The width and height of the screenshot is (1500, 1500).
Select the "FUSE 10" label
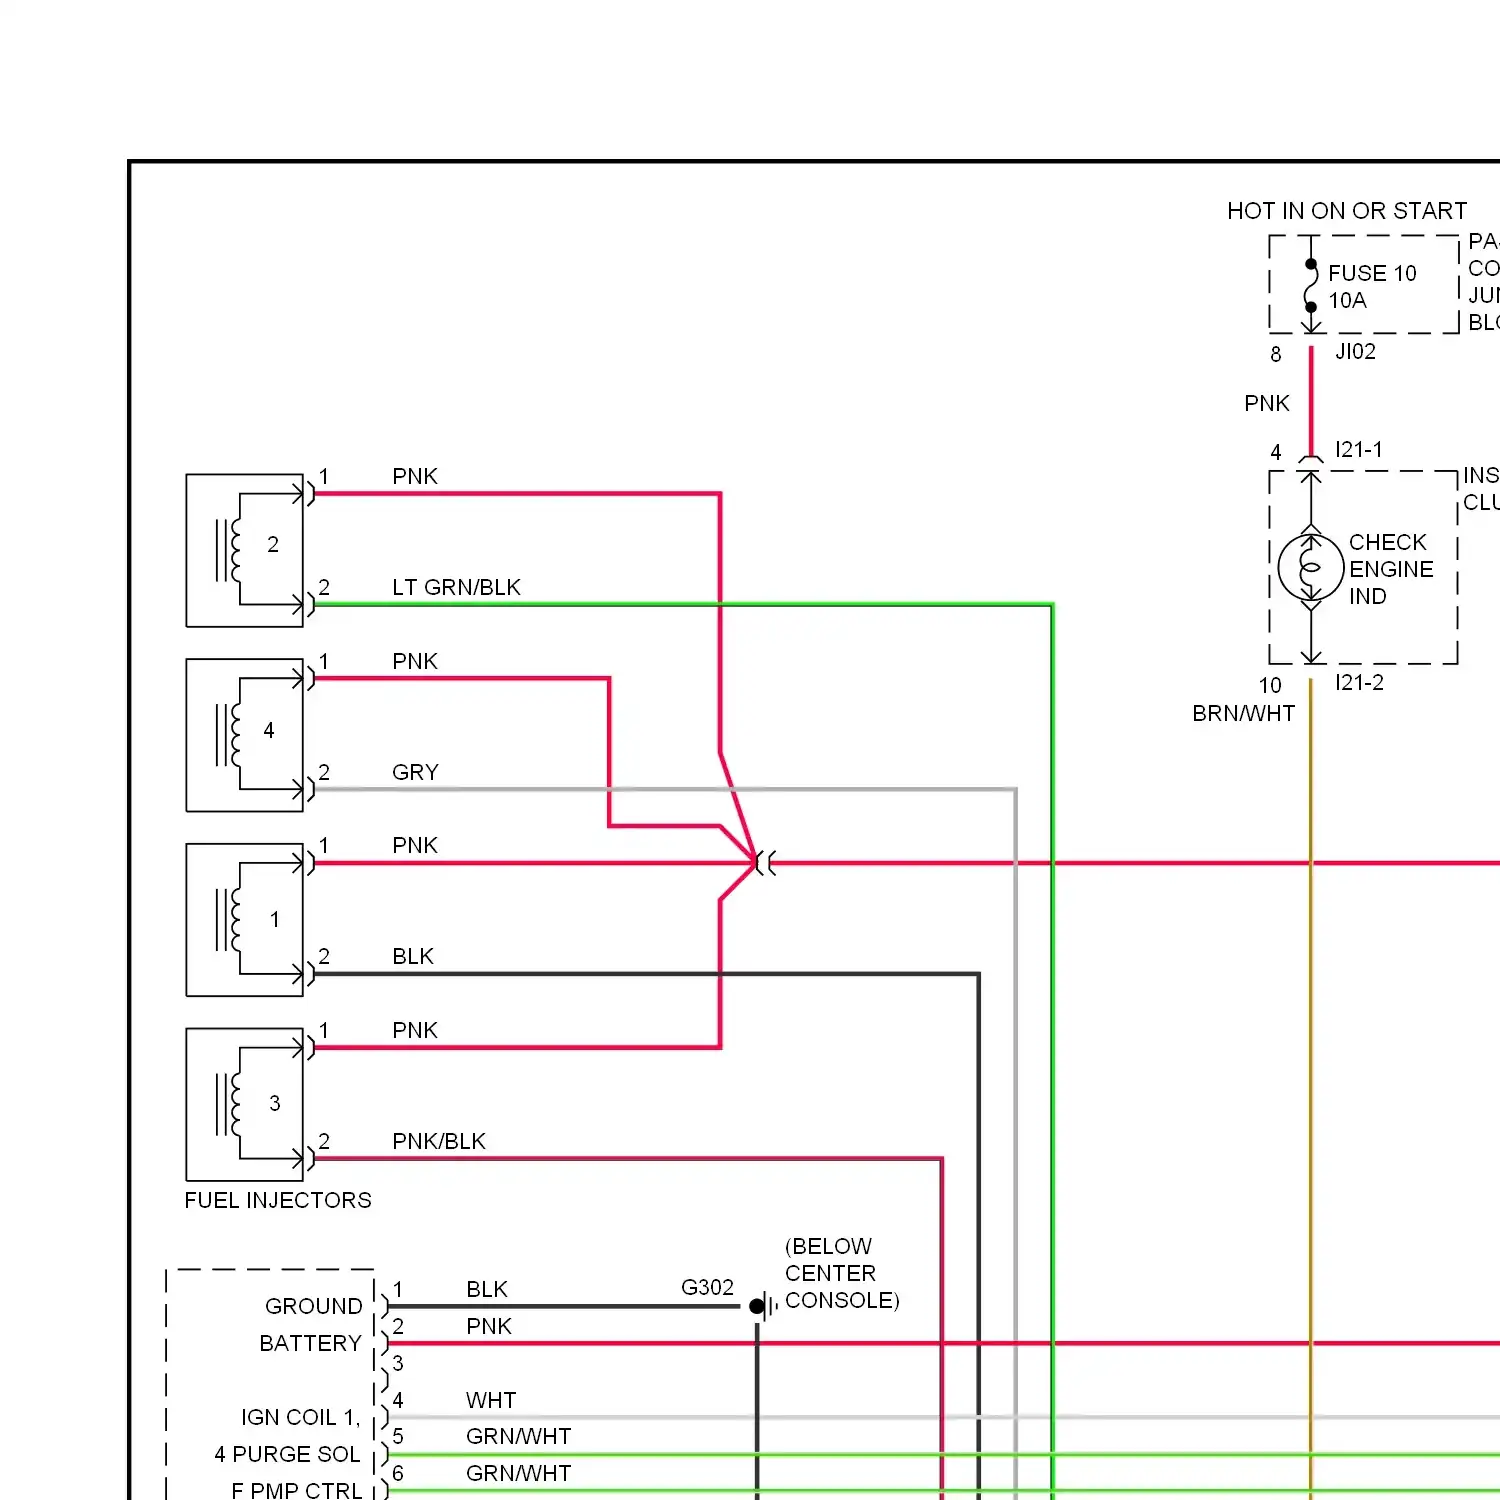1372,273
